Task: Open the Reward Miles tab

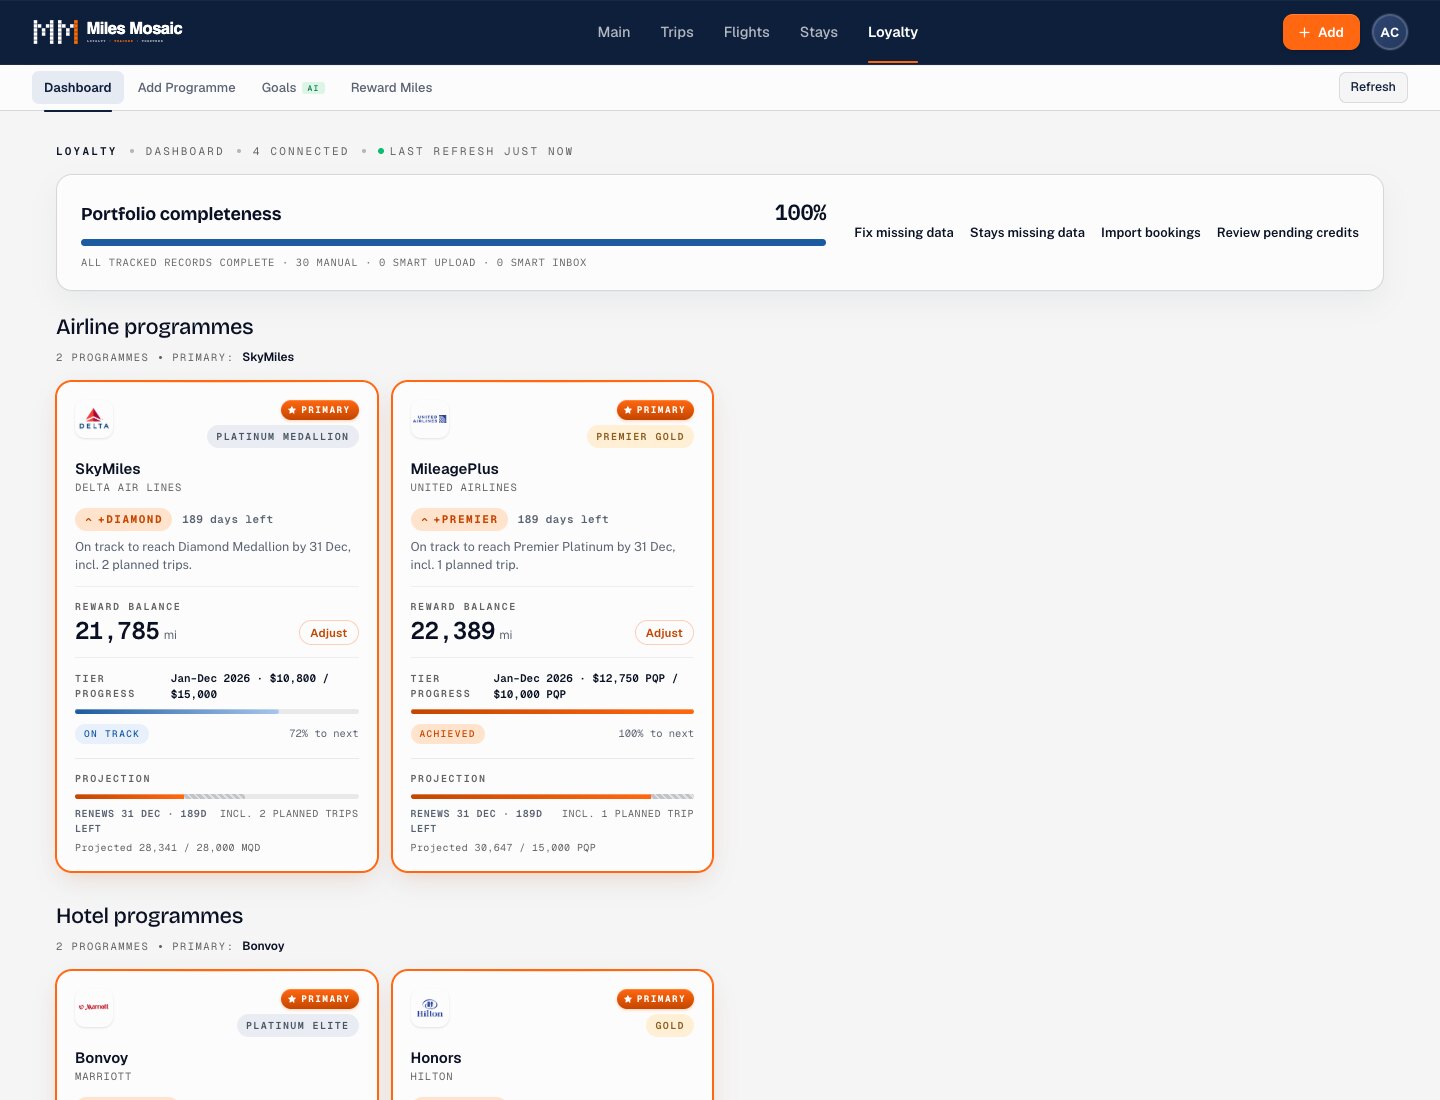Action: (392, 88)
